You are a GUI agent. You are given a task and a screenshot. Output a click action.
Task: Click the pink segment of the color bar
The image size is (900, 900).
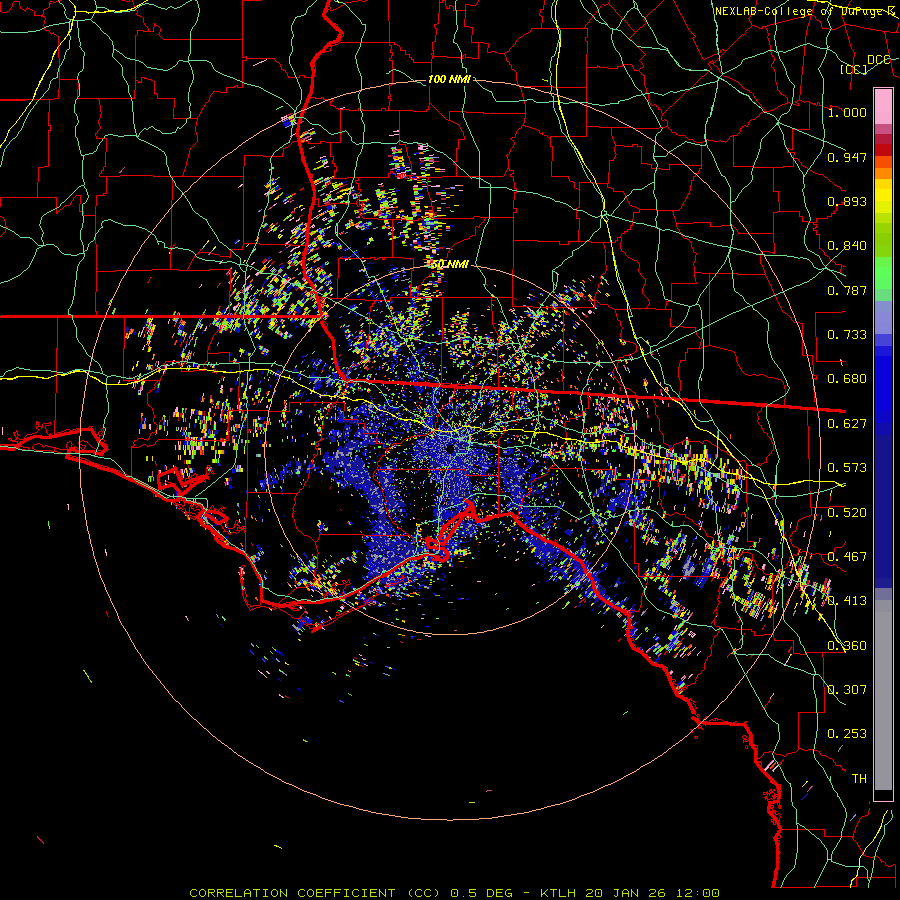coord(883,106)
